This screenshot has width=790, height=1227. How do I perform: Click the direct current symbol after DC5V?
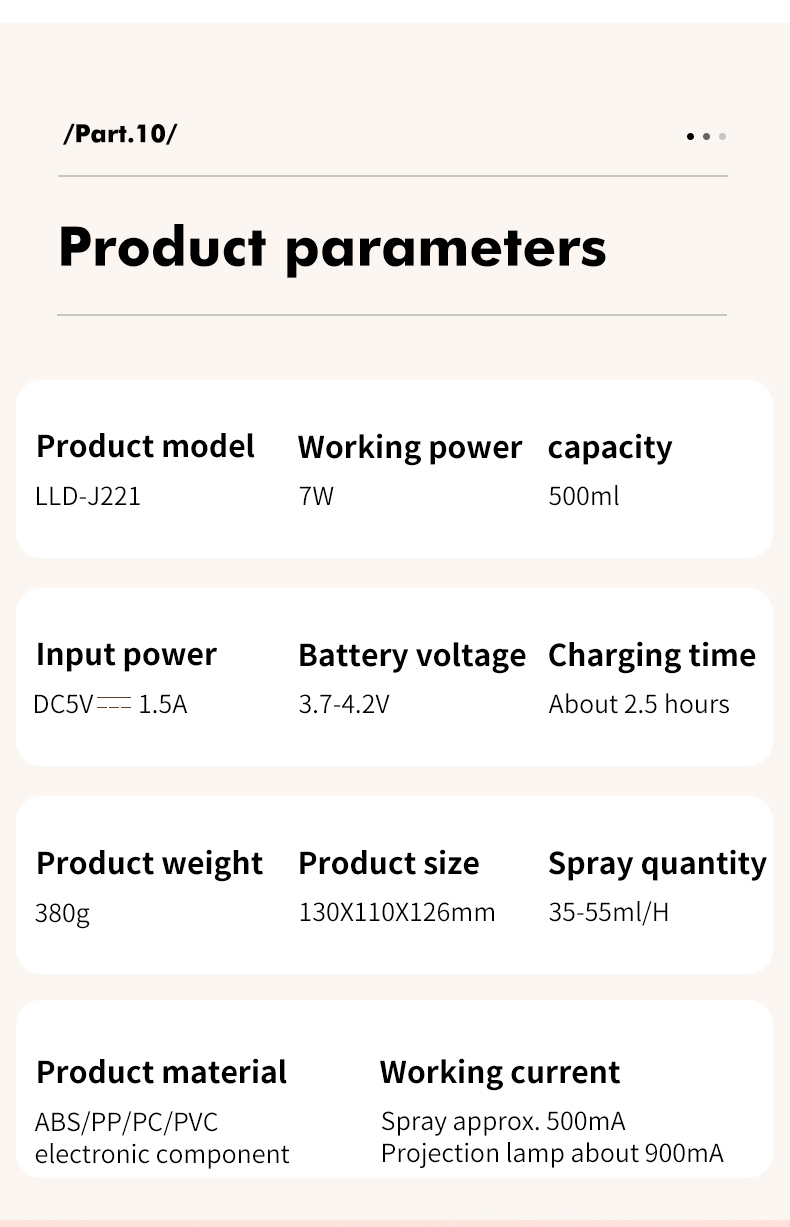coord(114,704)
